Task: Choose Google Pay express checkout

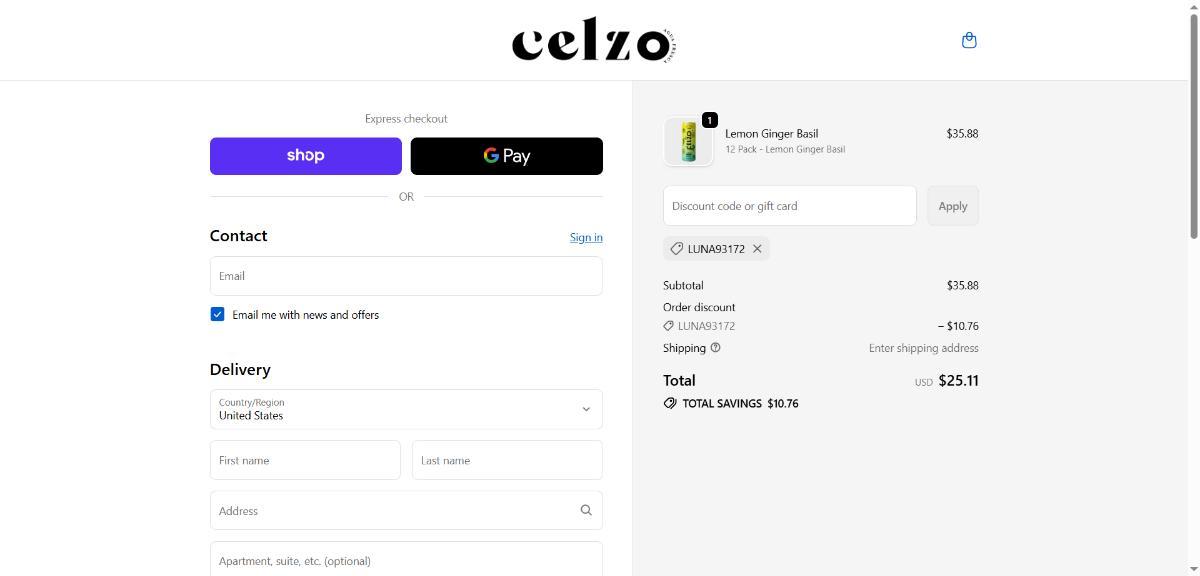Action: tap(506, 156)
